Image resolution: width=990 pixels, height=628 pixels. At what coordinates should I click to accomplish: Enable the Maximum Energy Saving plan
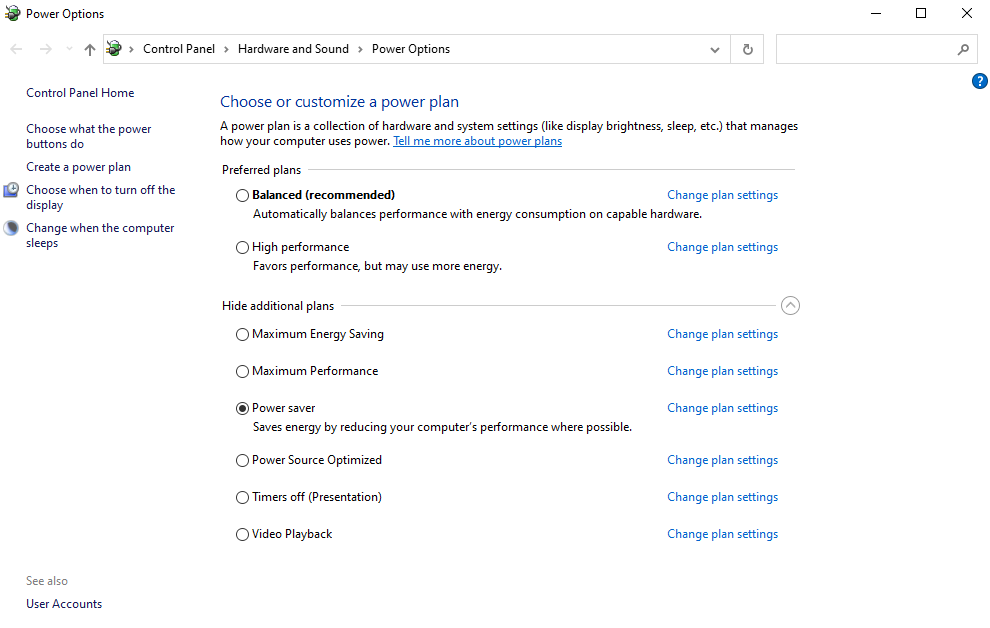[242, 333]
